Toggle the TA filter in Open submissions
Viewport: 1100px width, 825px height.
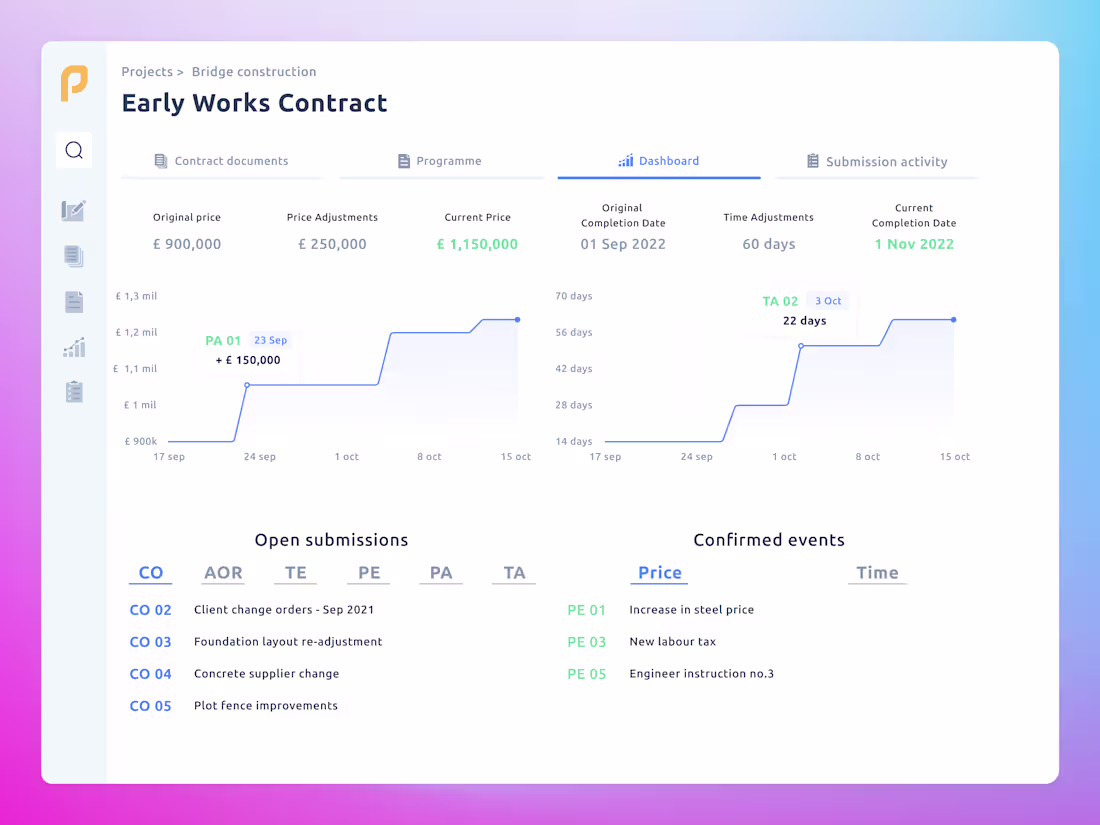pos(513,572)
